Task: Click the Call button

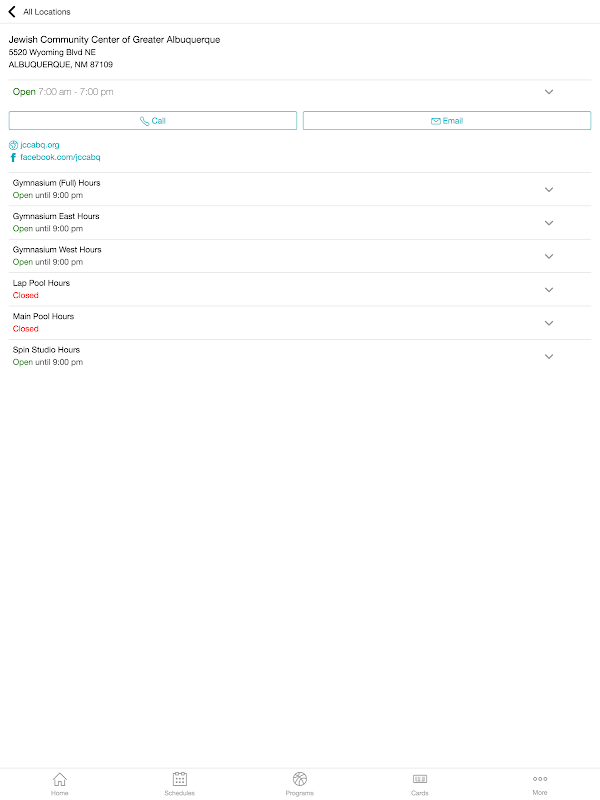Action: pos(153,121)
